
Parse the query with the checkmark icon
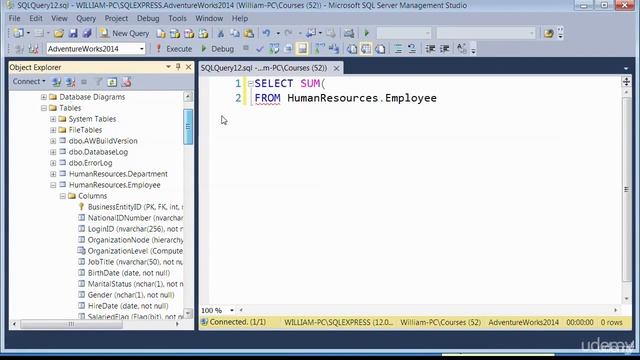point(260,49)
